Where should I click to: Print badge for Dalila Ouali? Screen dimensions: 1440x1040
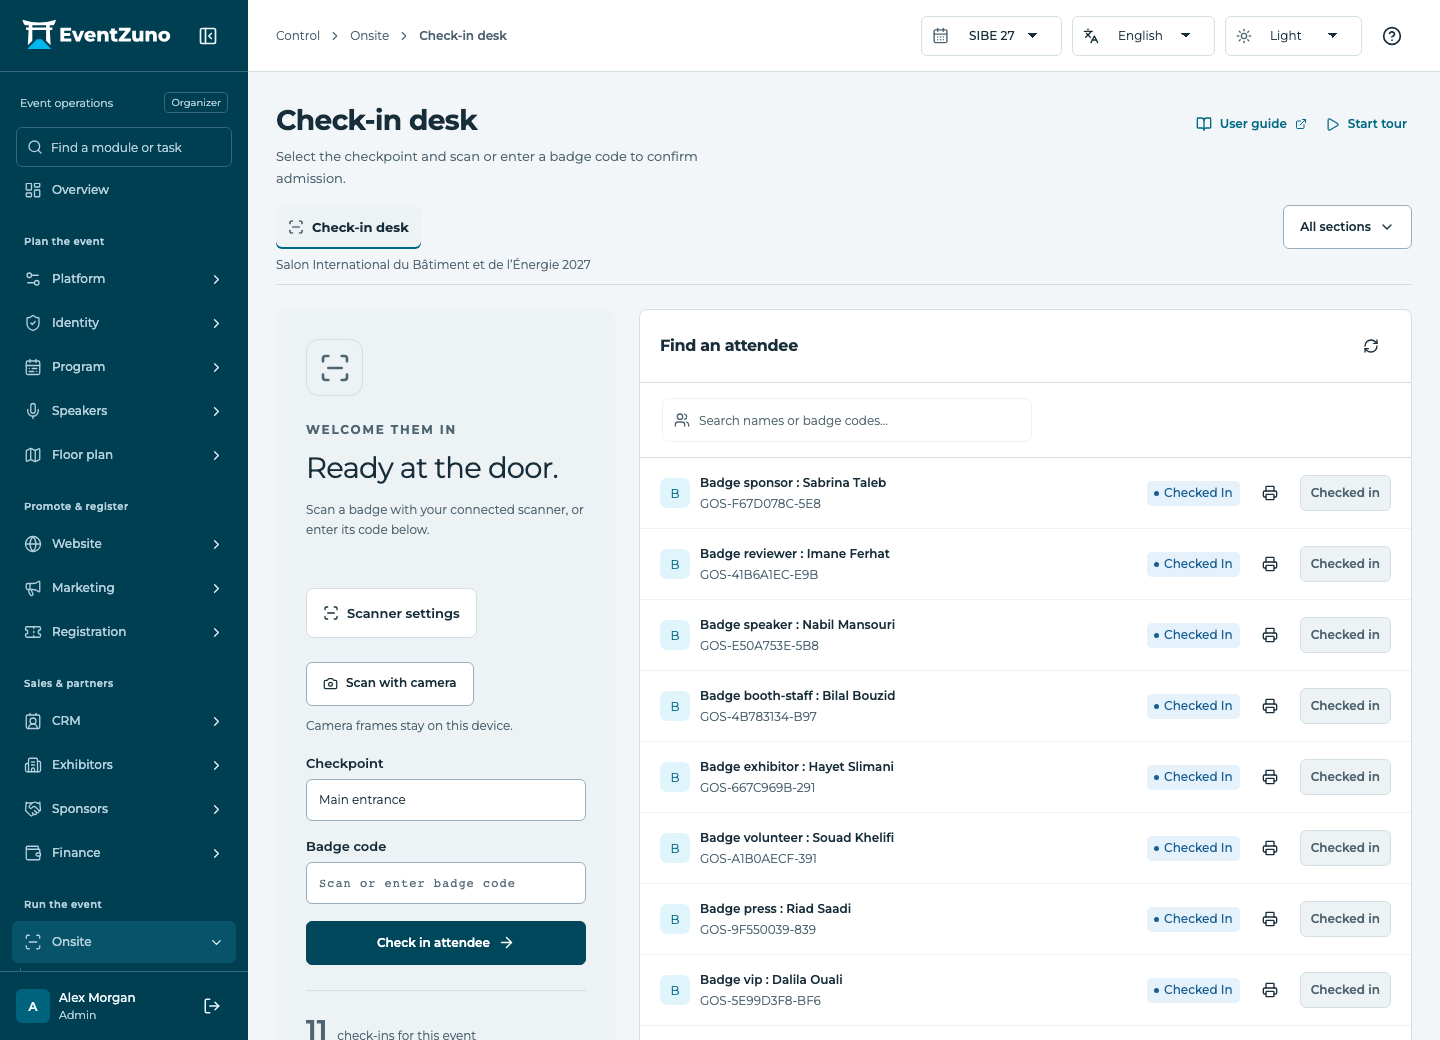point(1270,990)
